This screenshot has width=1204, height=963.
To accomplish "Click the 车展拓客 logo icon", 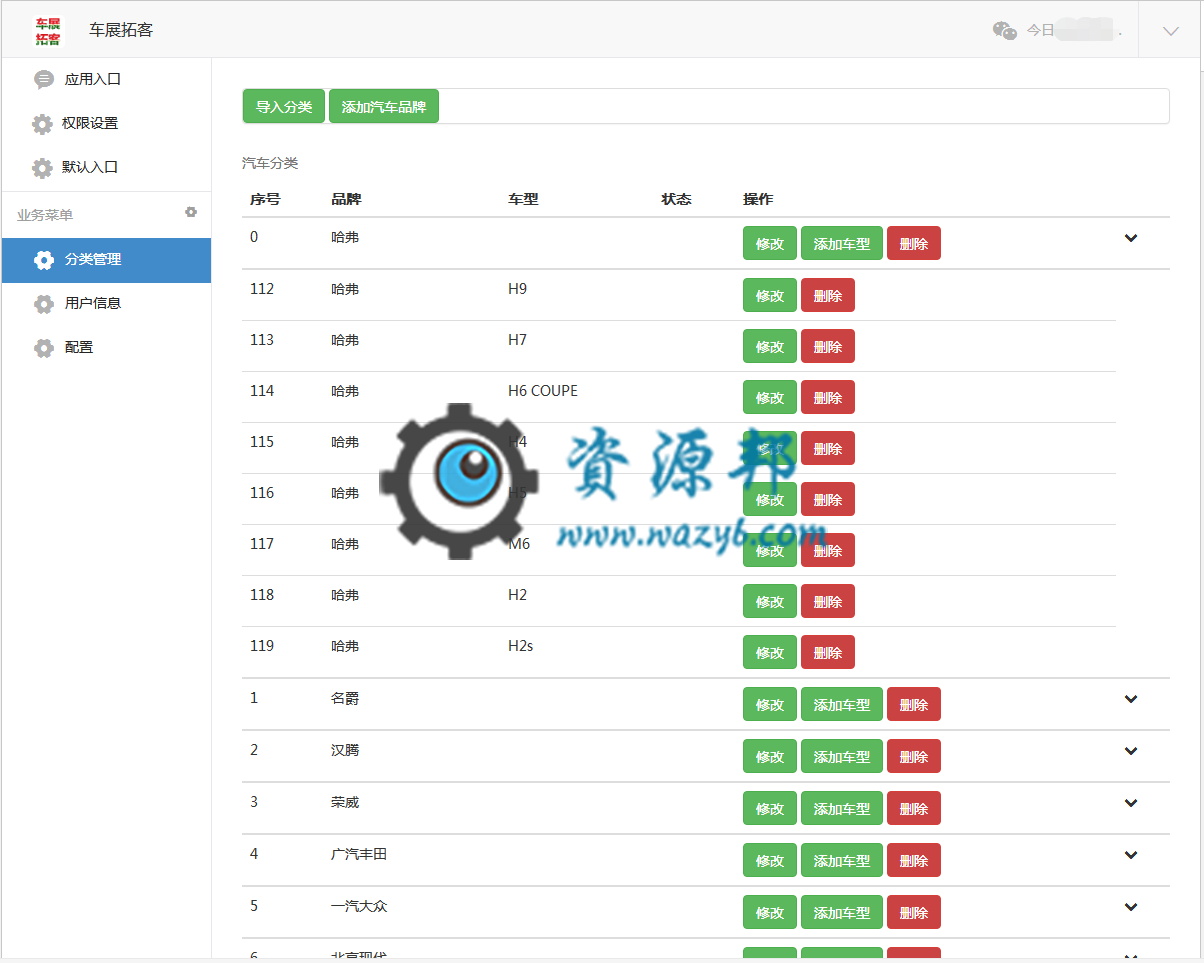I will pyautogui.click(x=47, y=30).
